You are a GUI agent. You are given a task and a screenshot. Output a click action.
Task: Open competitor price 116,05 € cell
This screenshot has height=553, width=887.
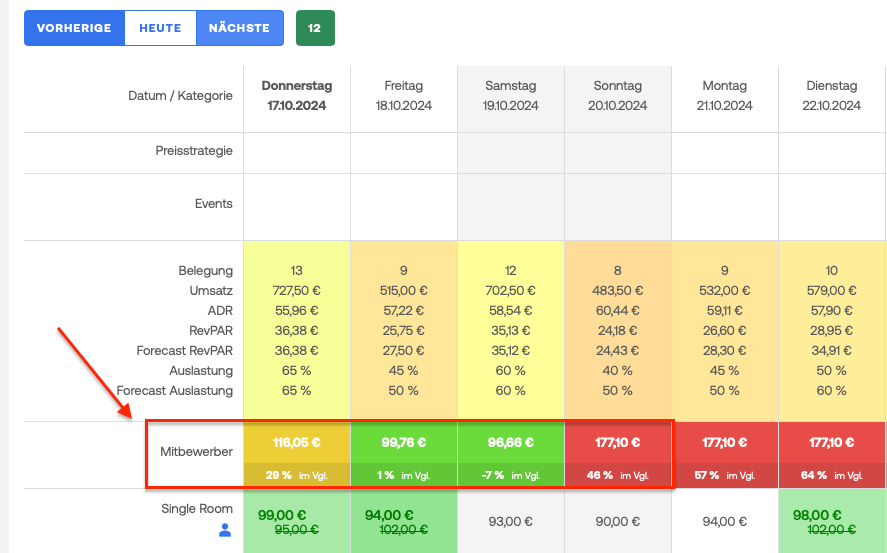point(297,442)
